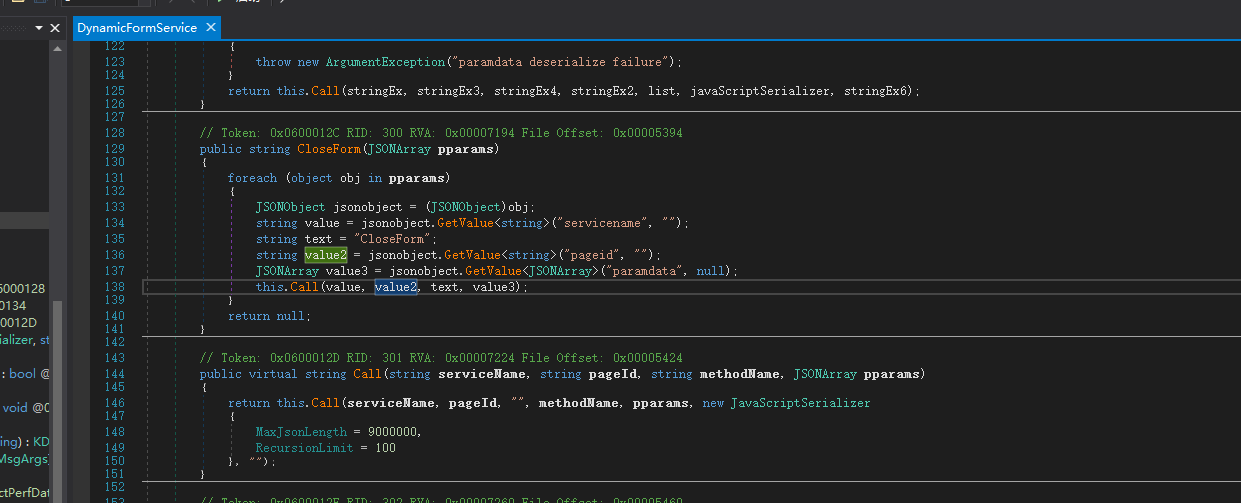Click ArgumentException in the throw statement
1241x503 pixels.
pyautogui.click(x=385, y=62)
